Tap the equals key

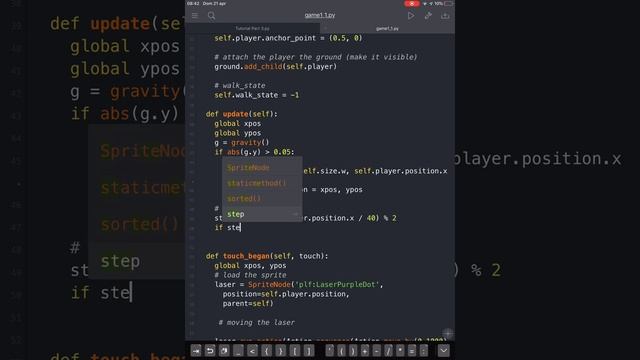click(x=412, y=351)
